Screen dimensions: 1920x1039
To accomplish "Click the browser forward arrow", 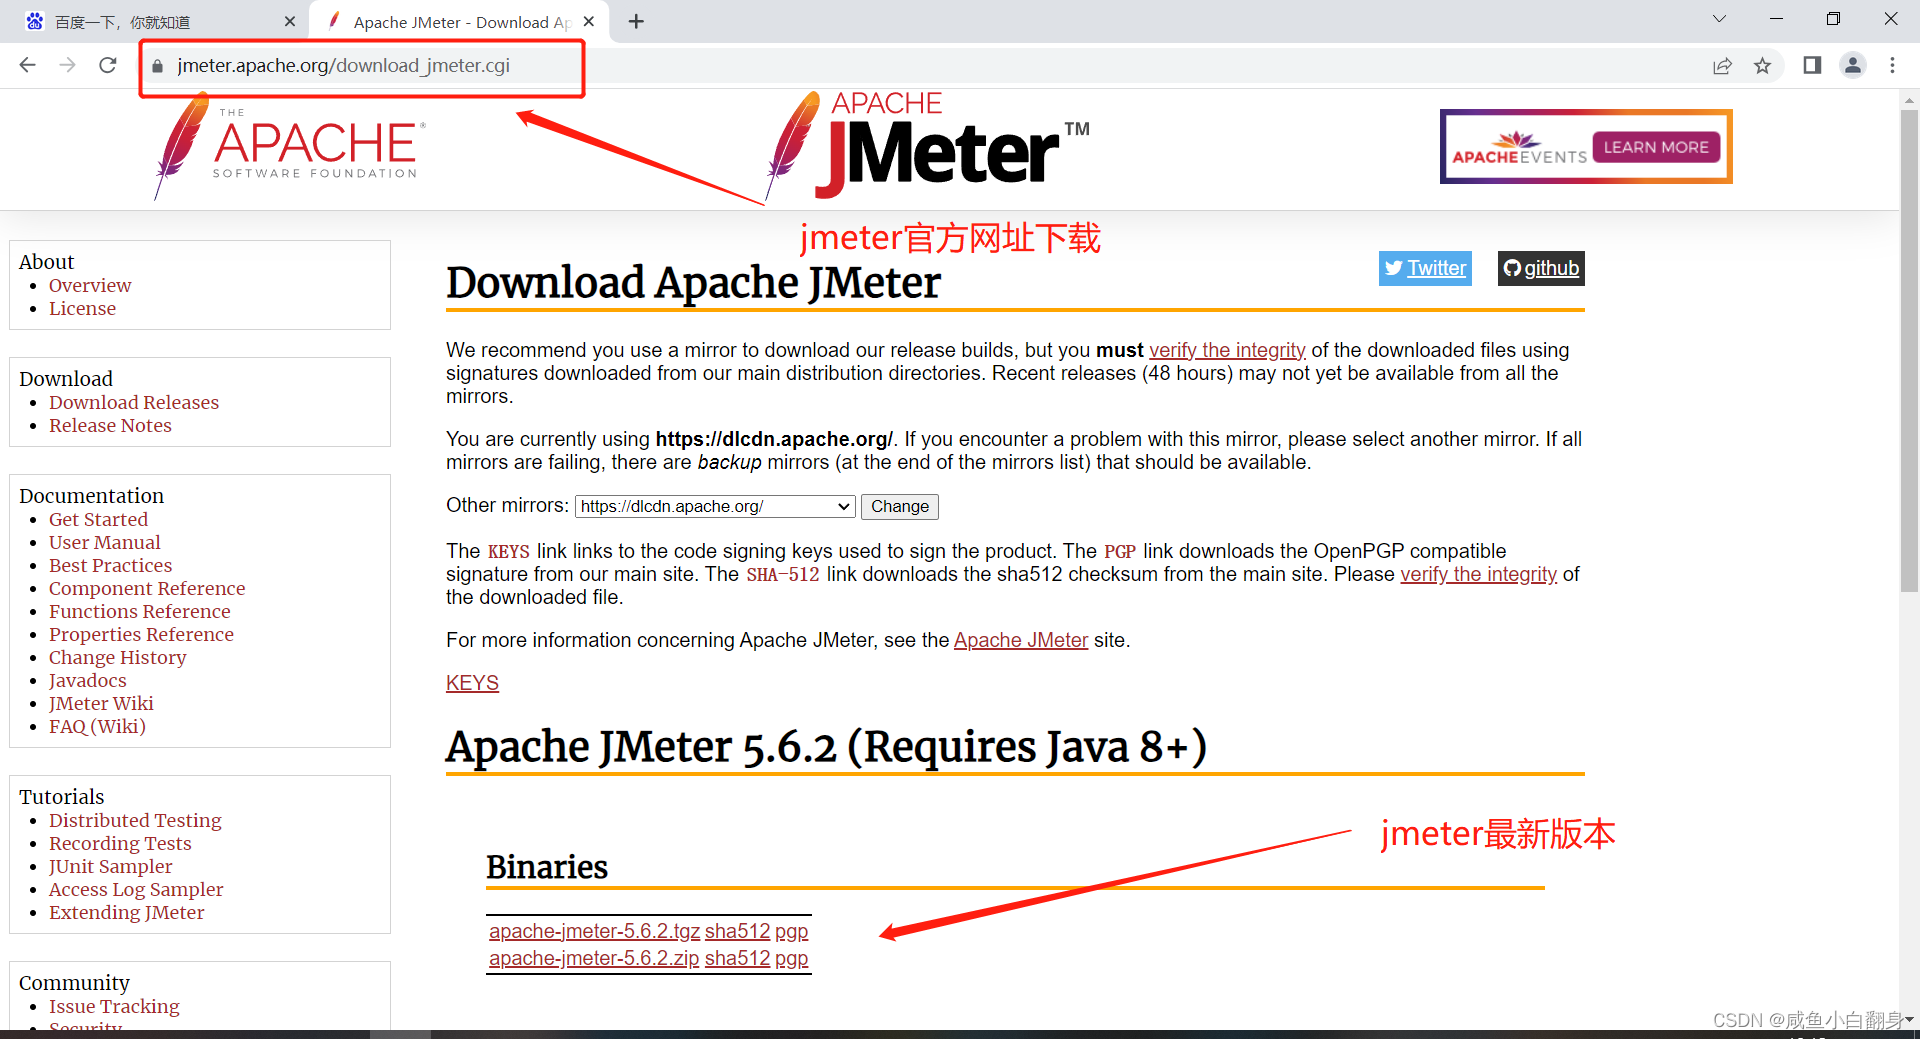I will click(67, 65).
